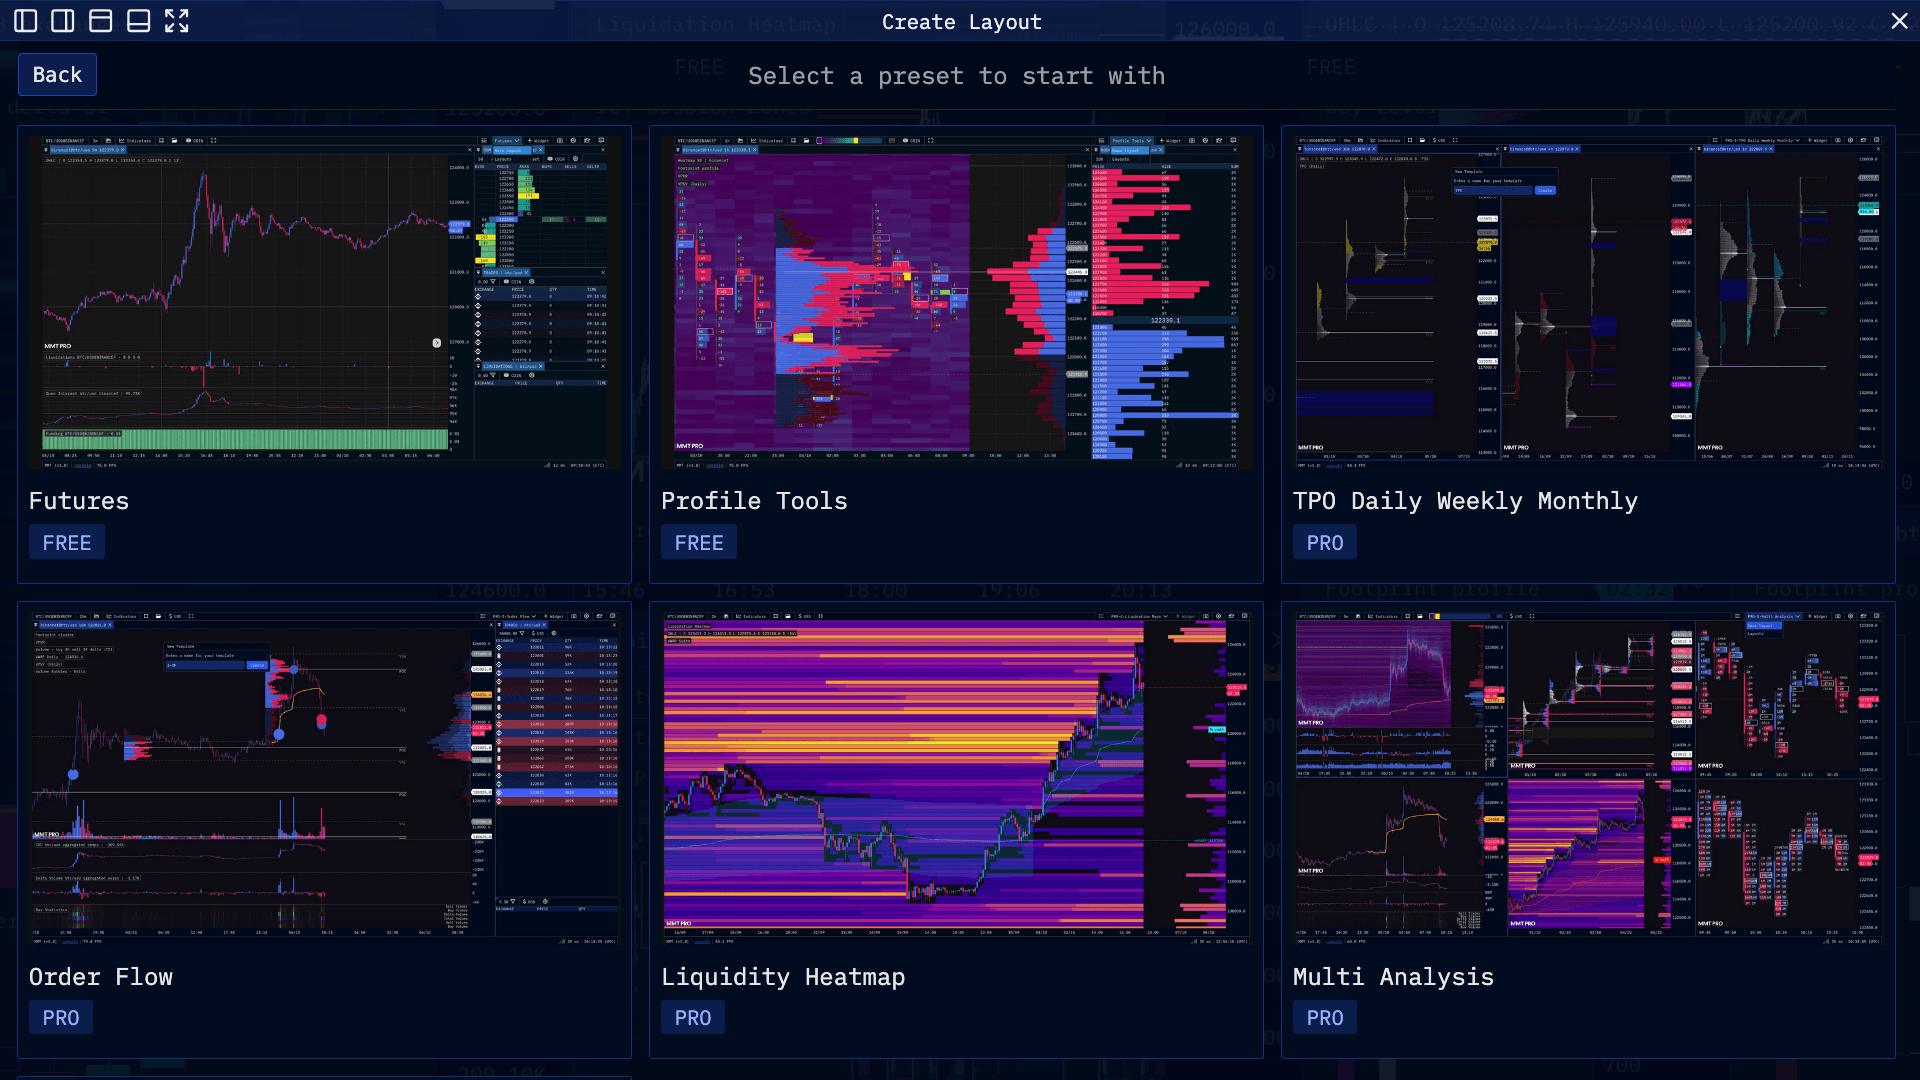Expand the dialog to fullscreen
The image size is (1920, 1080).
point(177,21)
